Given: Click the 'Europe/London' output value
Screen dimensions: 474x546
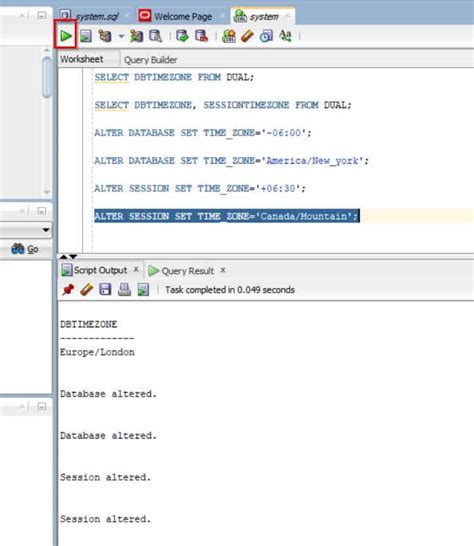Looking at the screenshot, I should point(97,352).
